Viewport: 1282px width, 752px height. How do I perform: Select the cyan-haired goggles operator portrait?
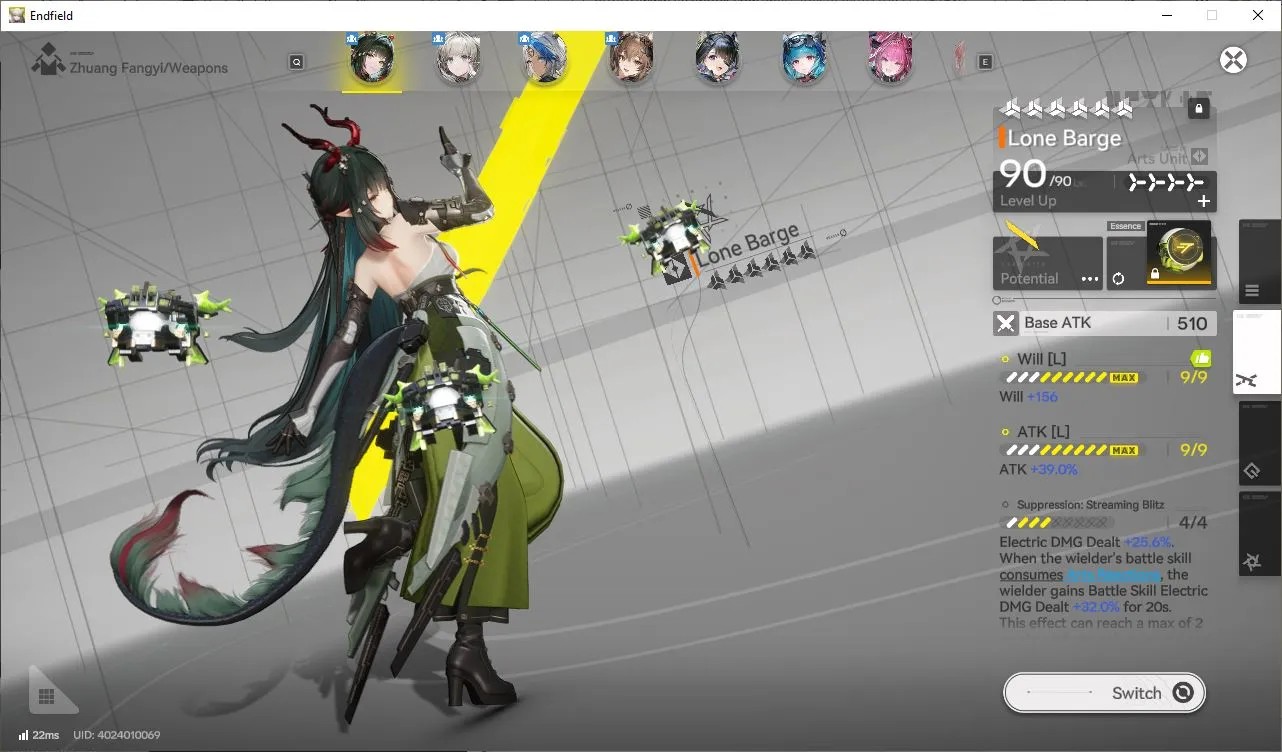click(804, 59)
